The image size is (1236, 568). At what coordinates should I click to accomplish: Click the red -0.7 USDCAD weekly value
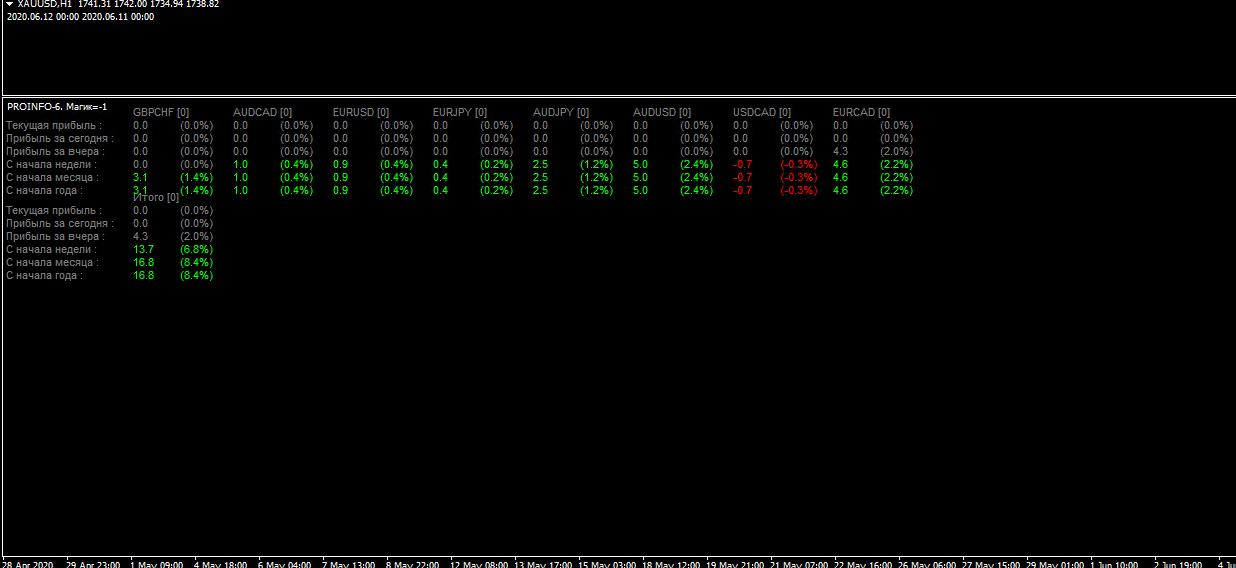743,165
